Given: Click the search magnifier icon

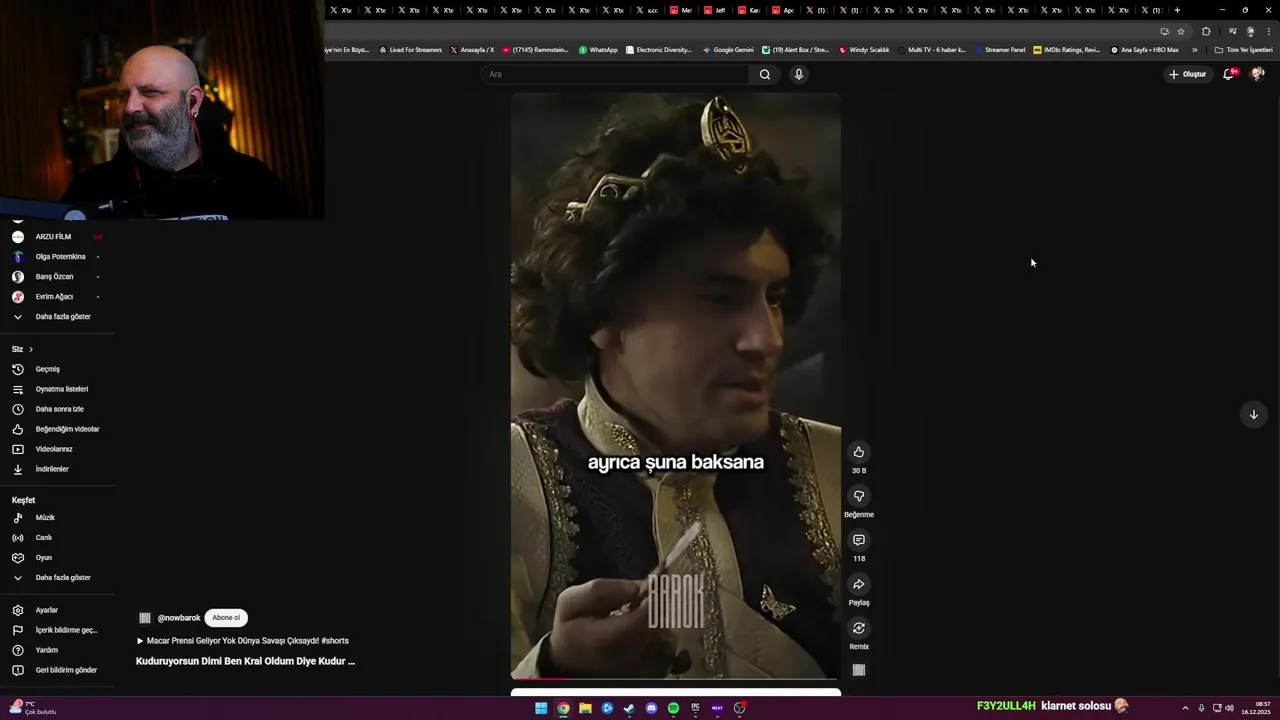Looking at the screenshot, I should [765, 74].
